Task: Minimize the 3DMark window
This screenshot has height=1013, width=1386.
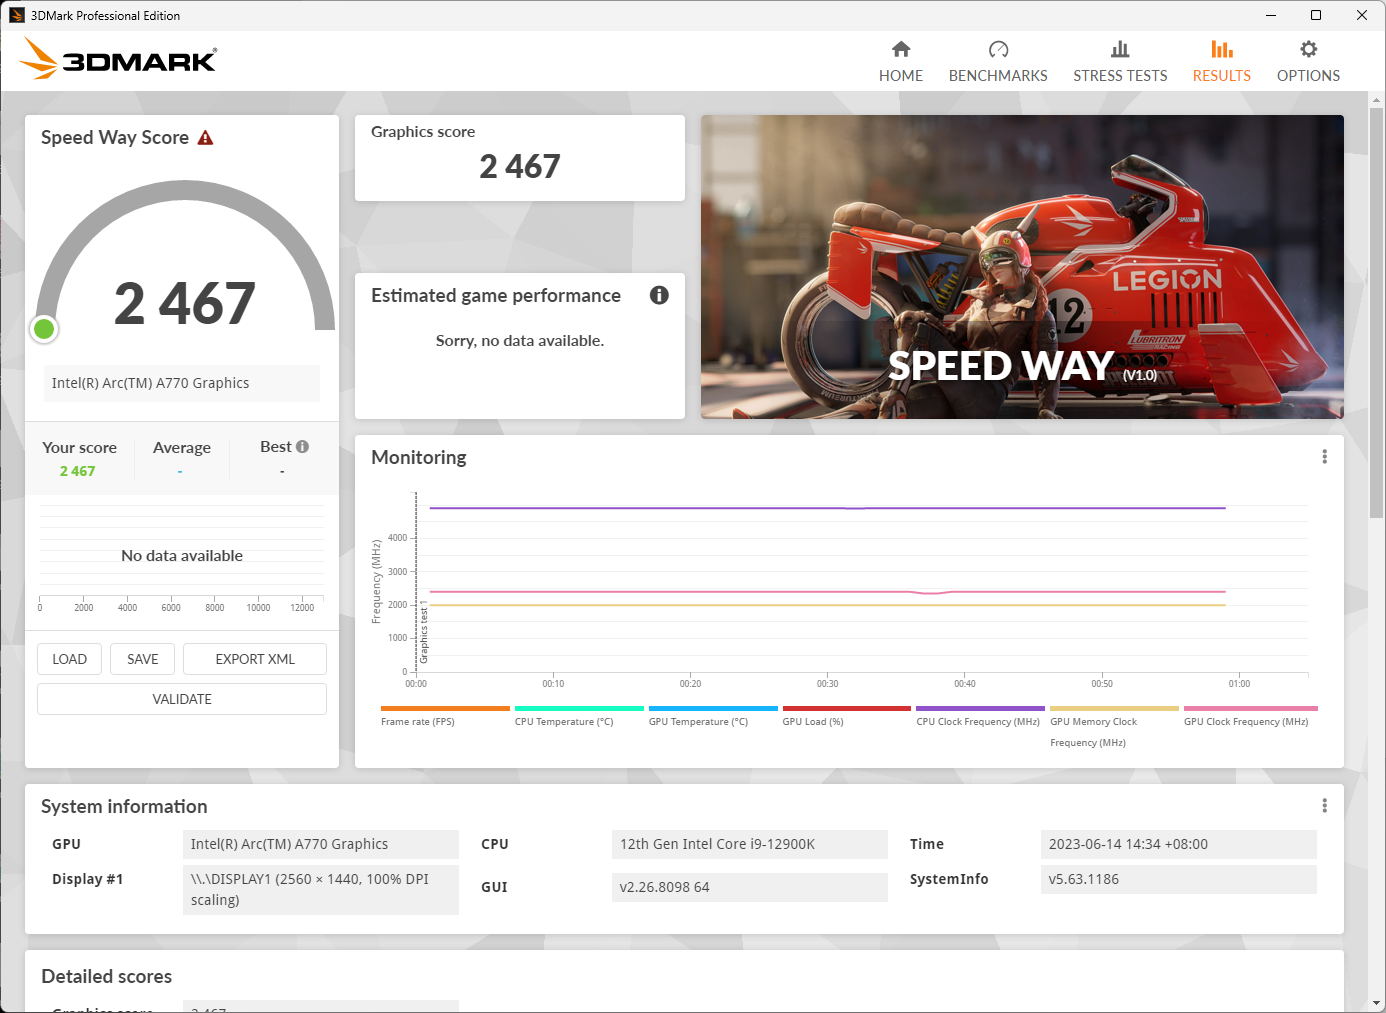Action: coord(1271,15)
